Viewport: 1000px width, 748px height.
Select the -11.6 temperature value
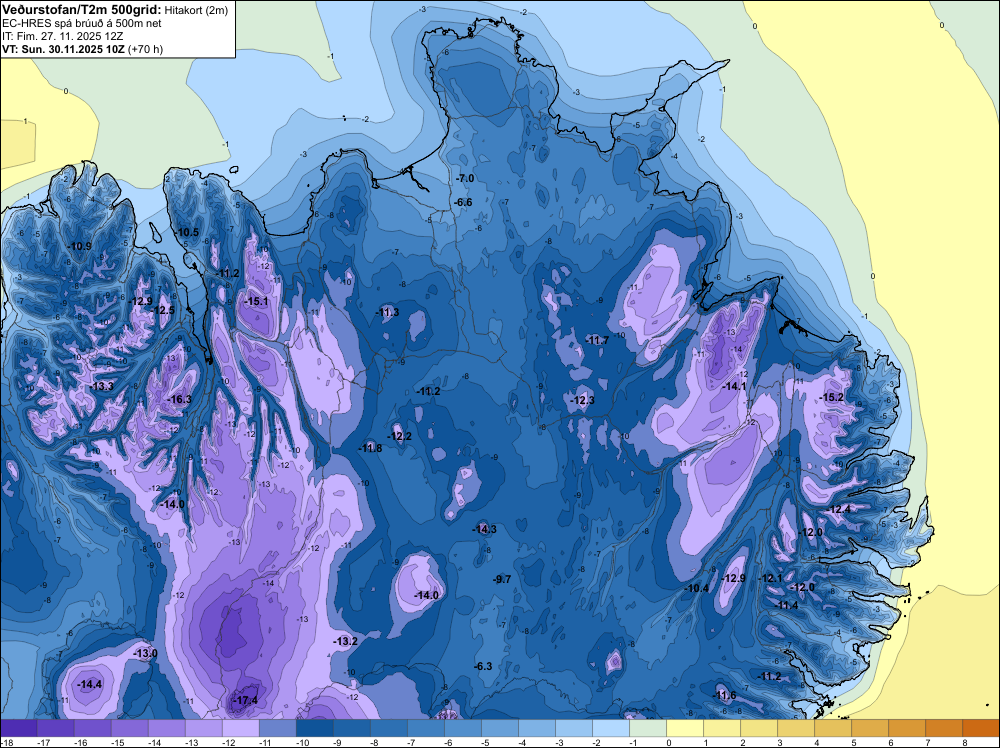coord(724,696)
